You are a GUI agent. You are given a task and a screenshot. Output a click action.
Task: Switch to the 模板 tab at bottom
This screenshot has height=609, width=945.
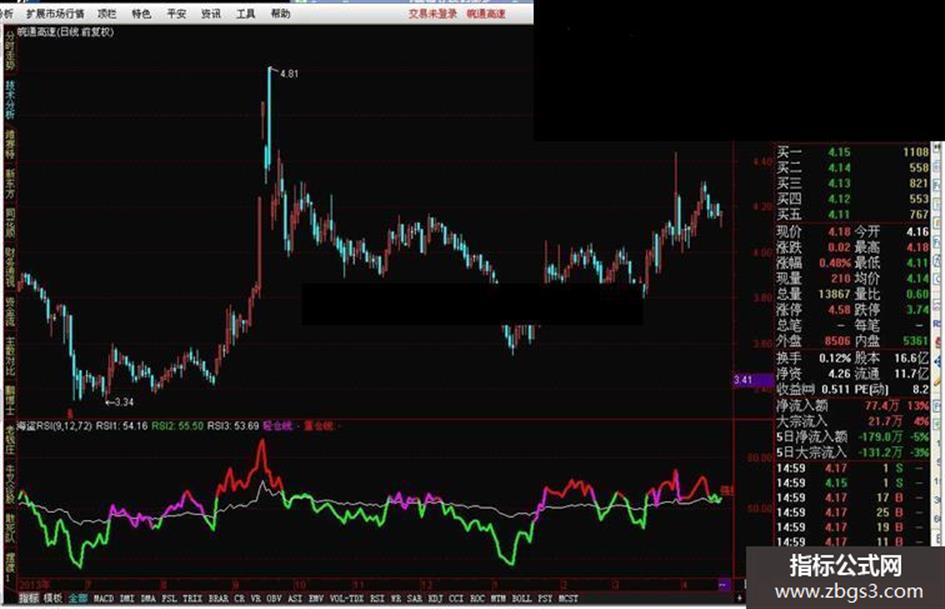point(53,598)
